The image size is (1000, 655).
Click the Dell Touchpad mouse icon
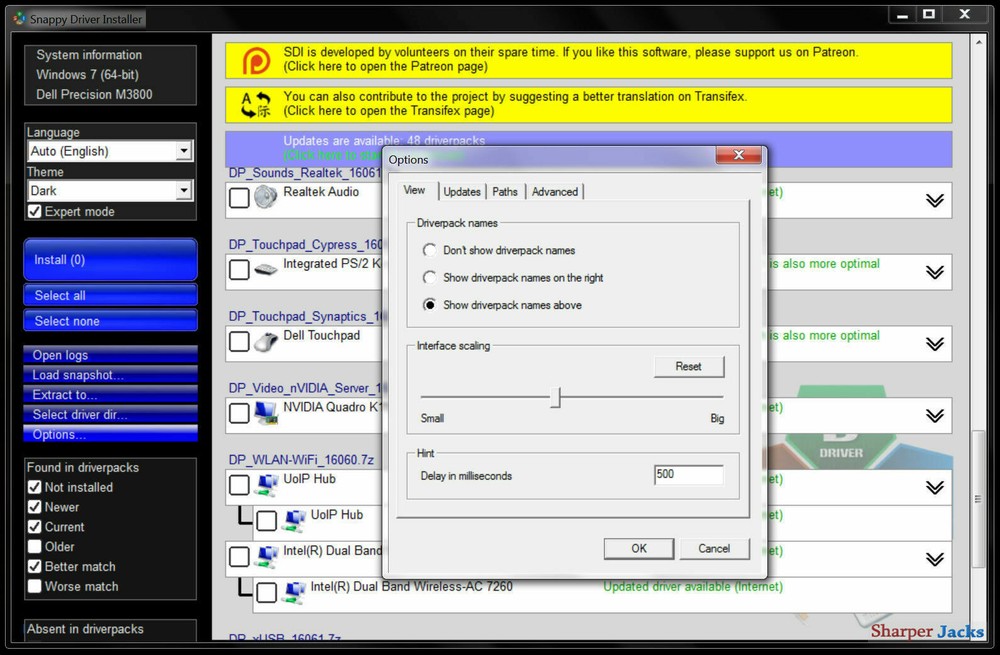click(263, 340)
